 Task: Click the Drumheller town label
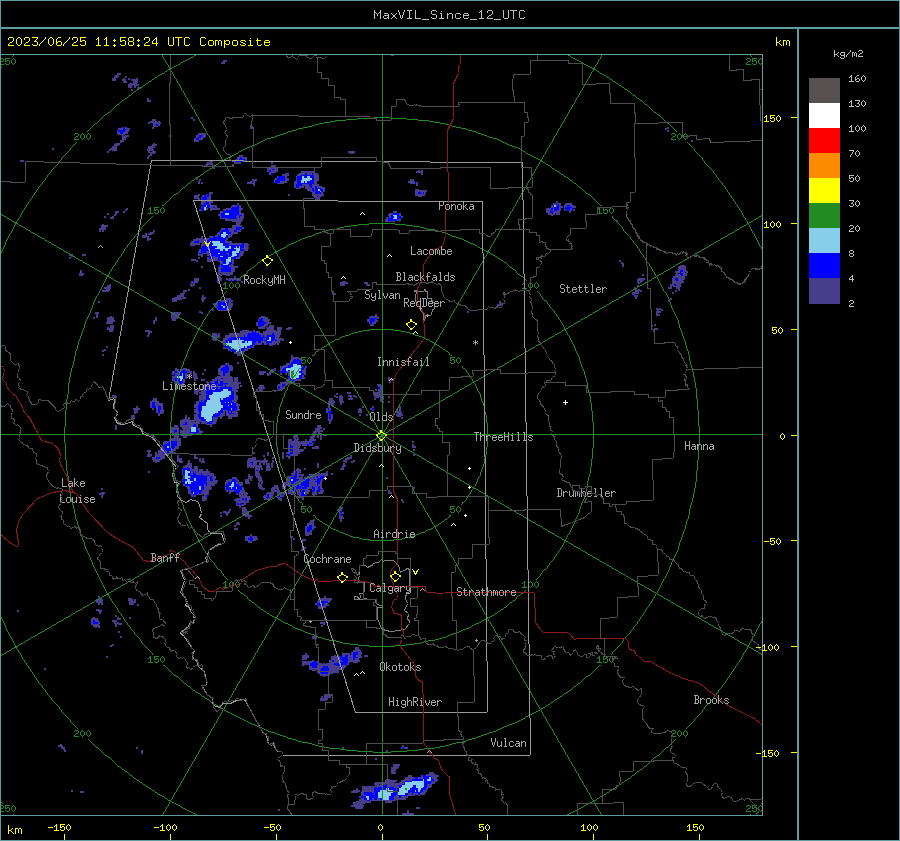pos(586,493)
